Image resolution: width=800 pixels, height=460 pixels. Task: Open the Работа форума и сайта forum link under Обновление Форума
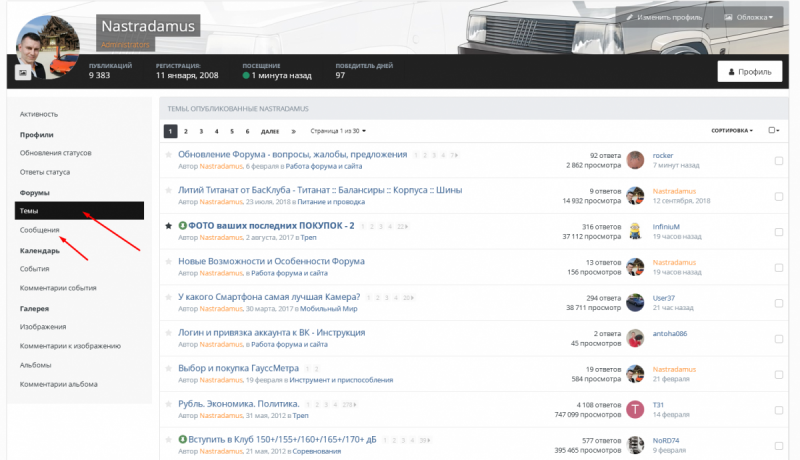tap(324, 166)
